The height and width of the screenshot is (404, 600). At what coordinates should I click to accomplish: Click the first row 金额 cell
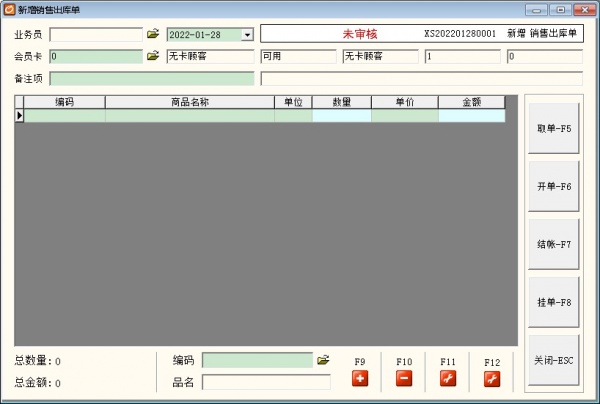[472, 116]
